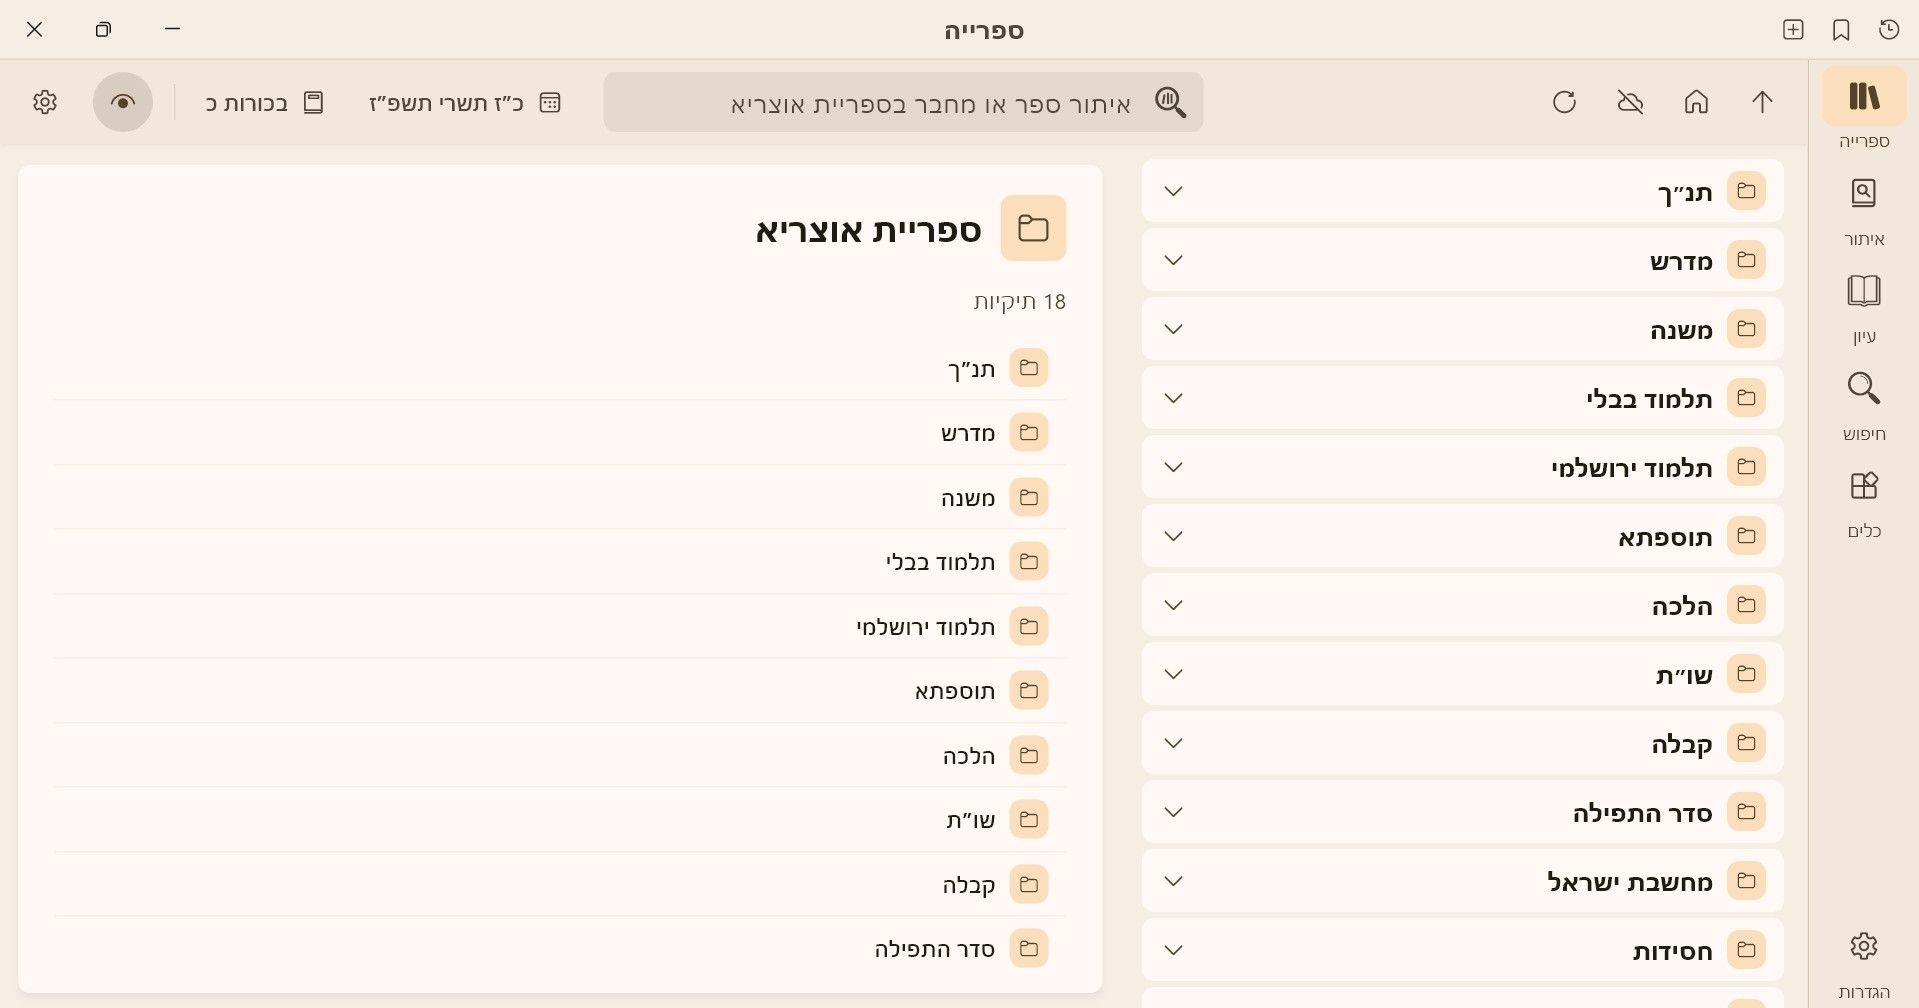This screenshot has height=1008, width=1919.
Task: Add a new tab with plus icon
Action: [1793, 30]
